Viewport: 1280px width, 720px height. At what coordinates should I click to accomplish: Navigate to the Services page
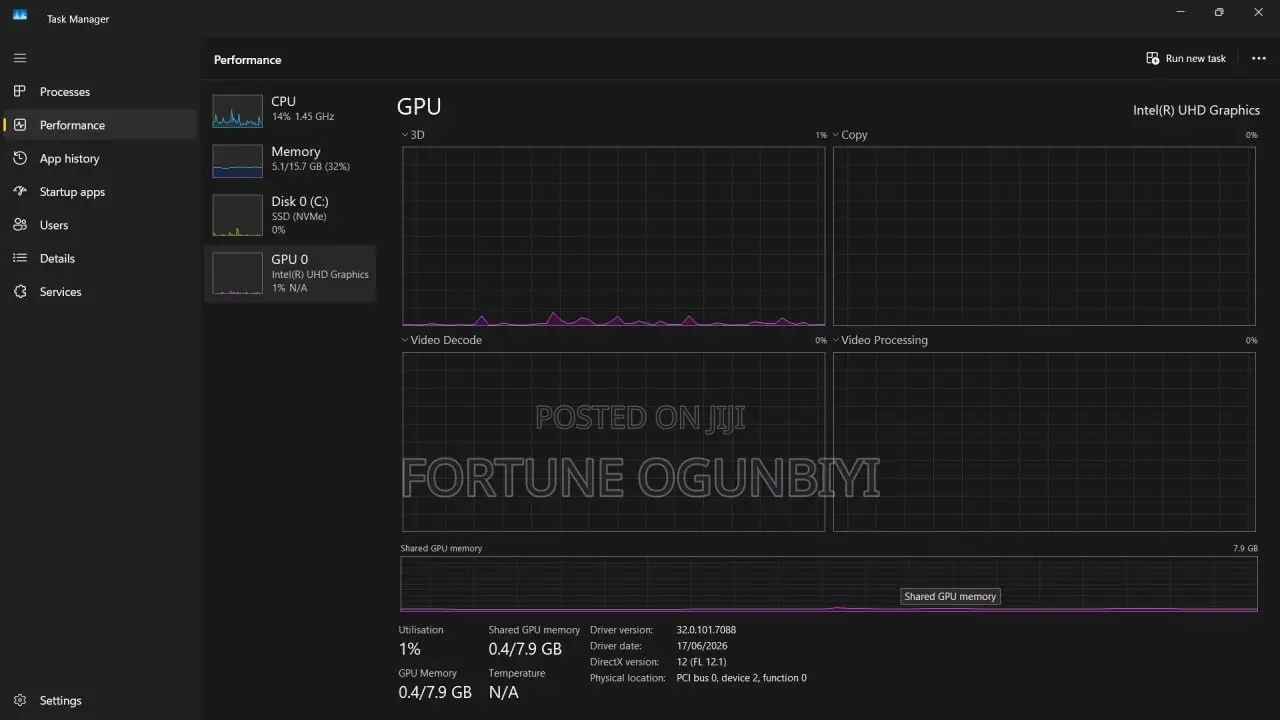click(100, 292)
